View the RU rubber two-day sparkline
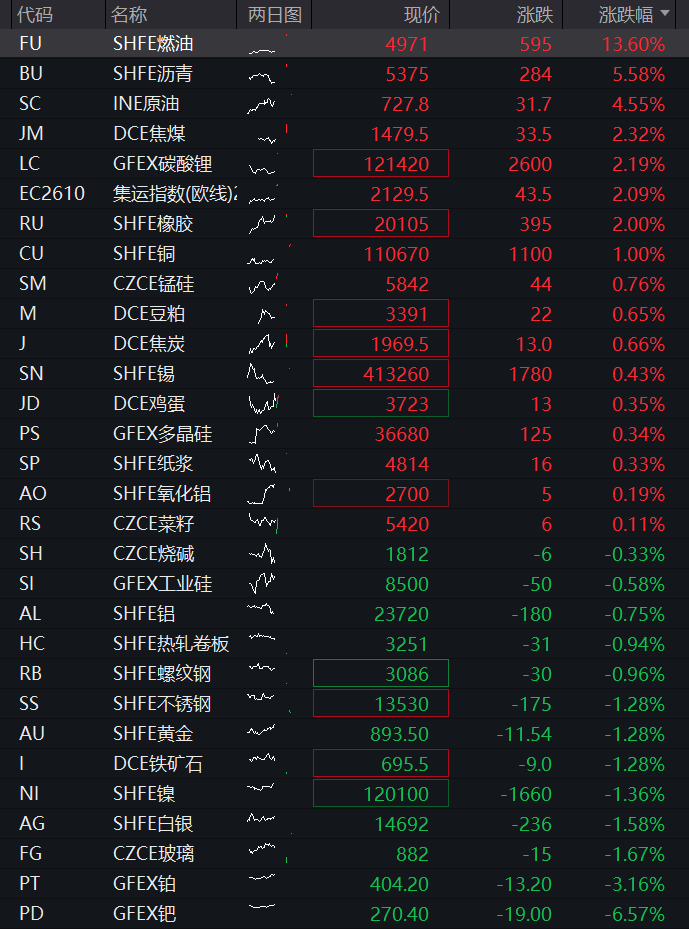Screen dimensions: 689x929 click(x=268, y=224)
